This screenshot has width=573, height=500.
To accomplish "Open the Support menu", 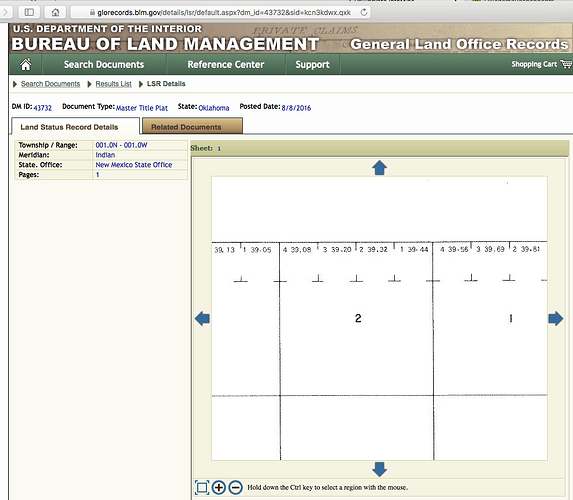I will tap(312, 65).
